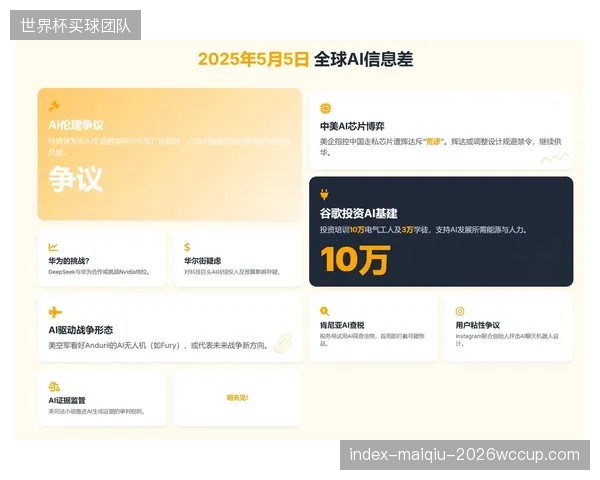The width and height of the screenshot is (600, 480).
Task: Open the 华尔街疑虑 card title
Action: [202, 261]
